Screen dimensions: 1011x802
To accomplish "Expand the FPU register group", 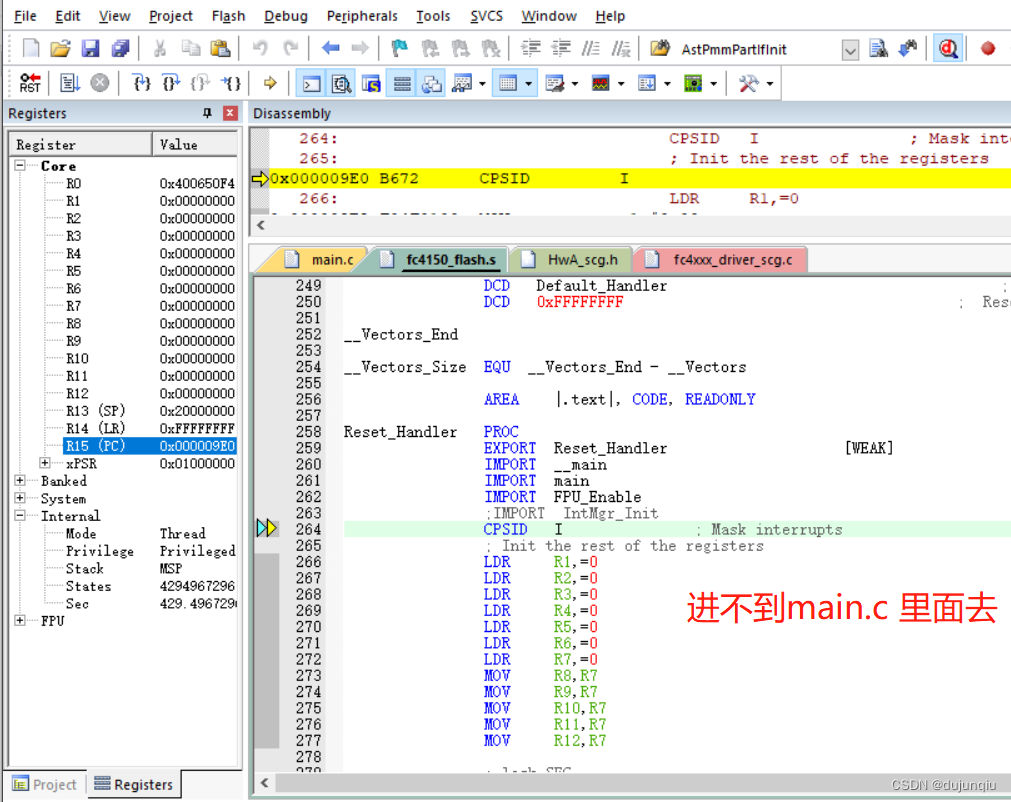I will click(20, 620).
